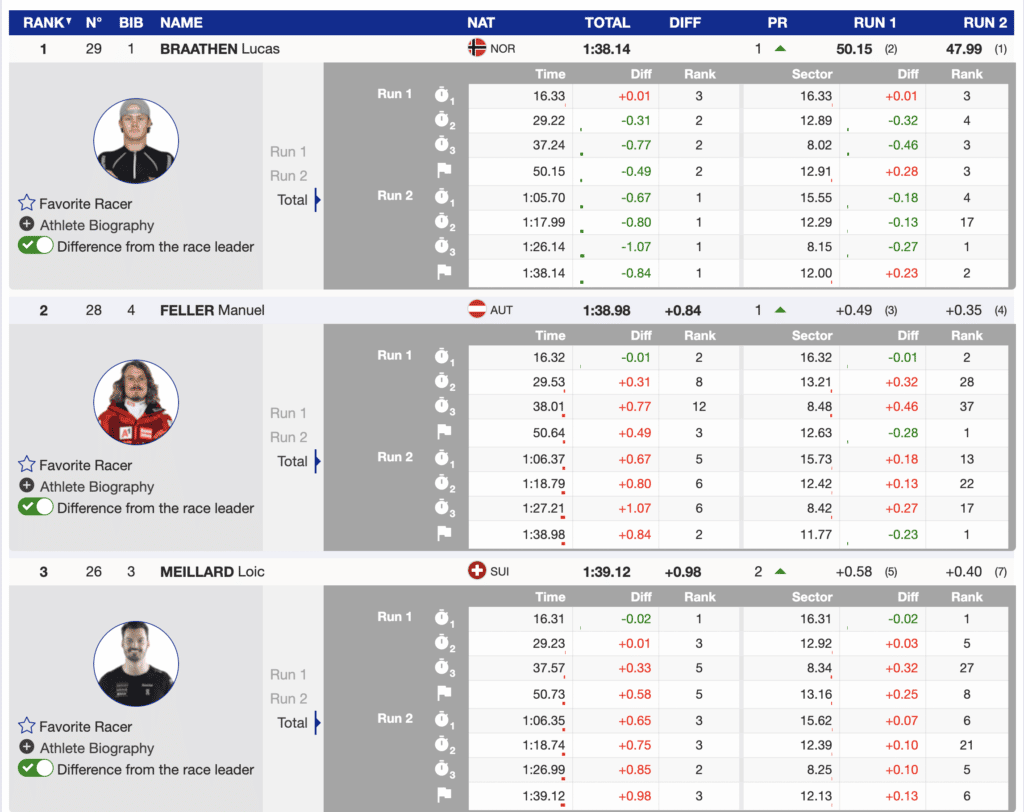
Task: Toggle Feller's difference from race leader switch
Action: coord(36,507)
